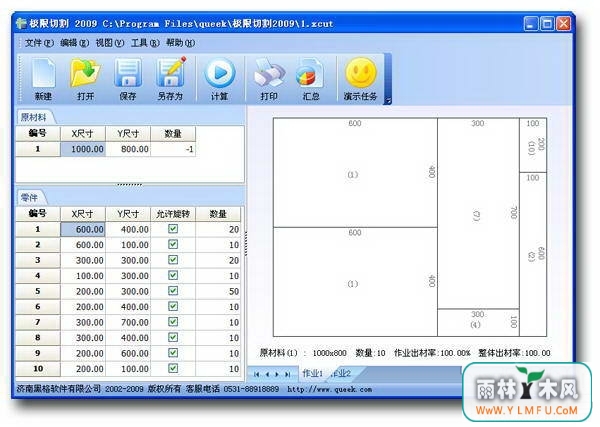
Task: Click part 4 X size 100.00
Action: point(83,275)
